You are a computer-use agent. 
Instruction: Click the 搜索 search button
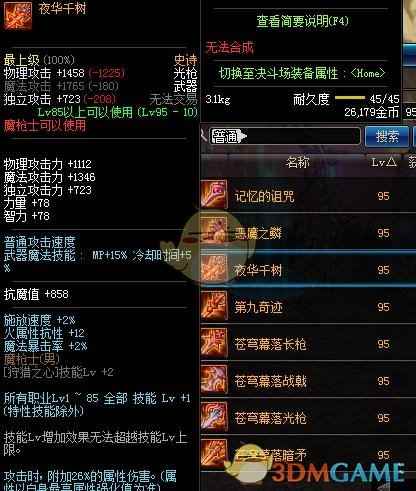point(387,136)
